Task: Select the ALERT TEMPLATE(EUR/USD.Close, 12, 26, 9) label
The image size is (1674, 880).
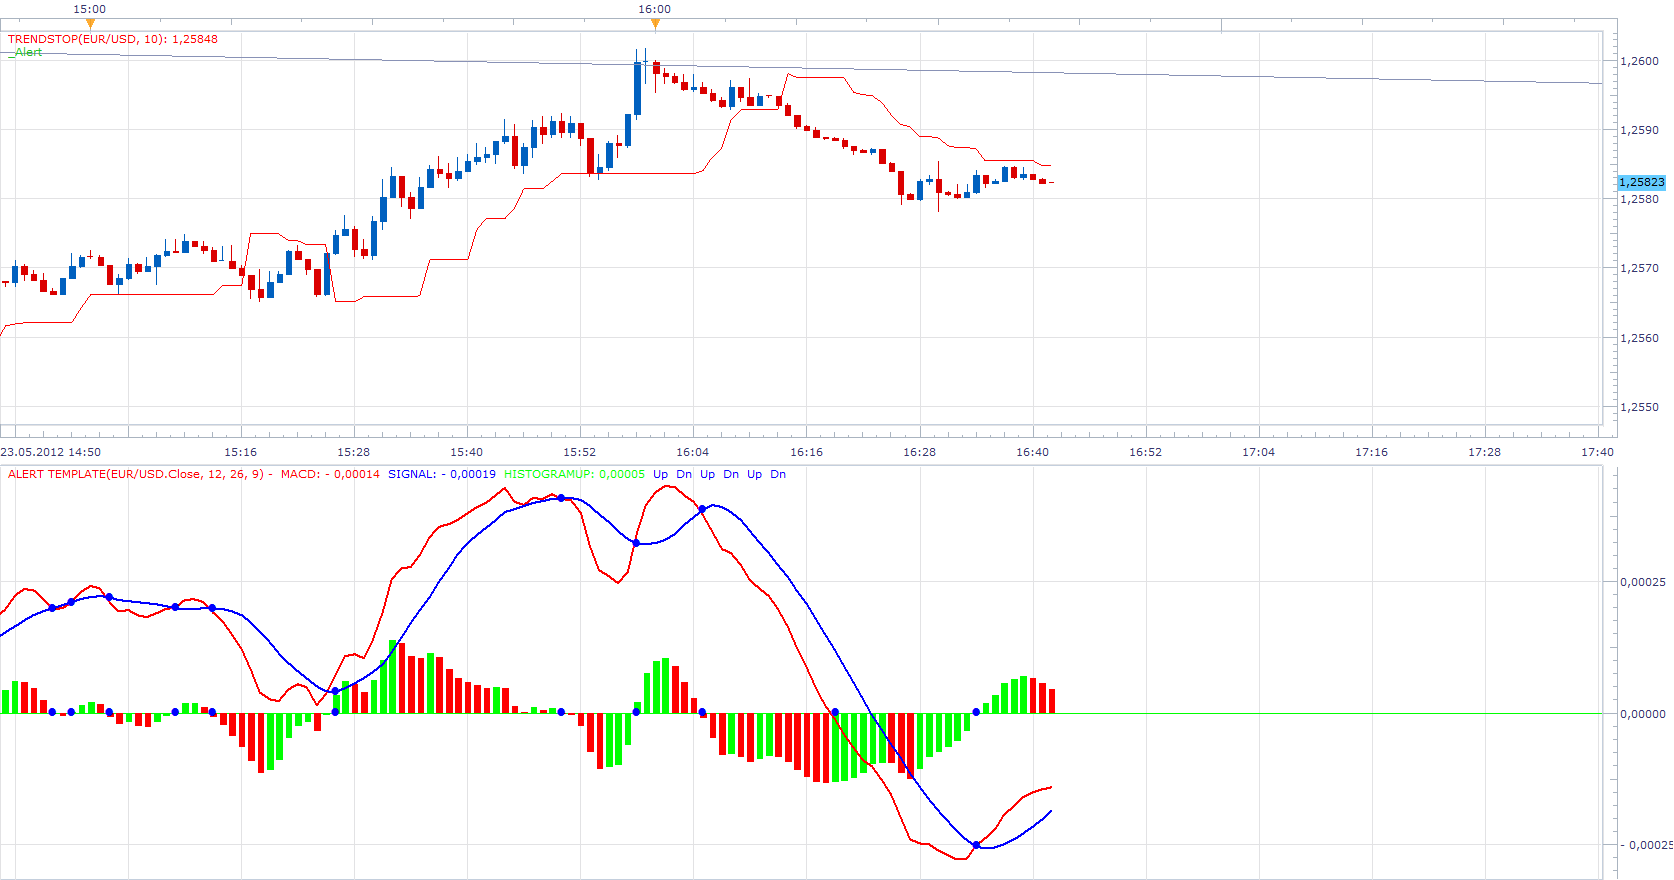Action: pyautogui.click(x=136, y=474)
